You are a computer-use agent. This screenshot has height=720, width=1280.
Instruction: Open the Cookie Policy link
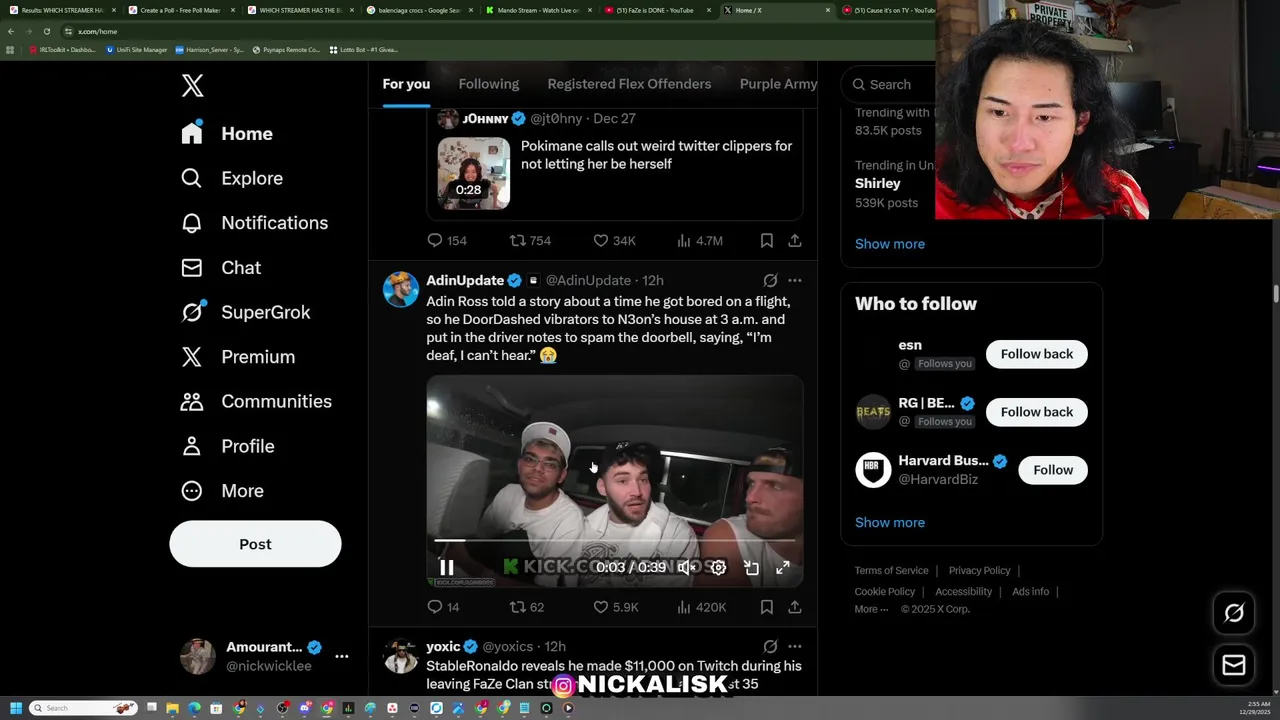[x=885, y=592]
